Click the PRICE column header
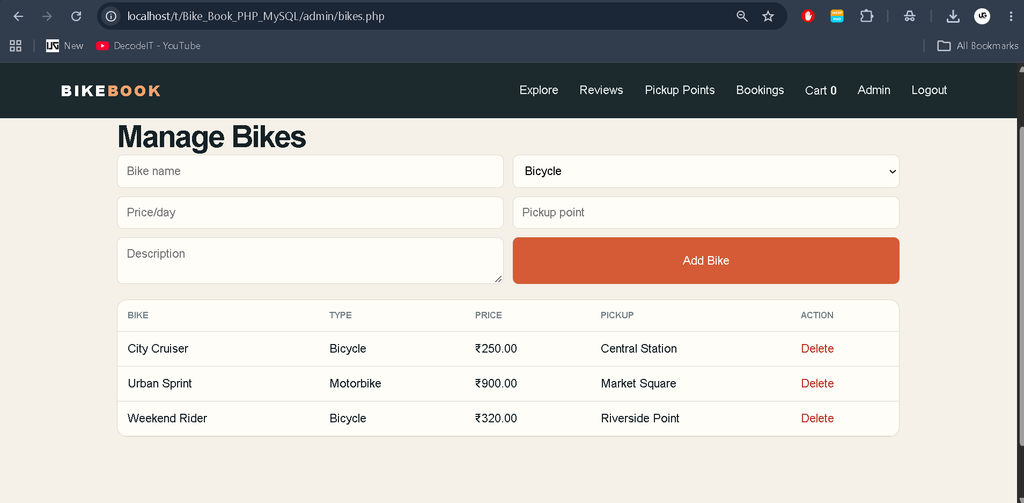Viewport: 1024px width, 503px height. point(488,316)
